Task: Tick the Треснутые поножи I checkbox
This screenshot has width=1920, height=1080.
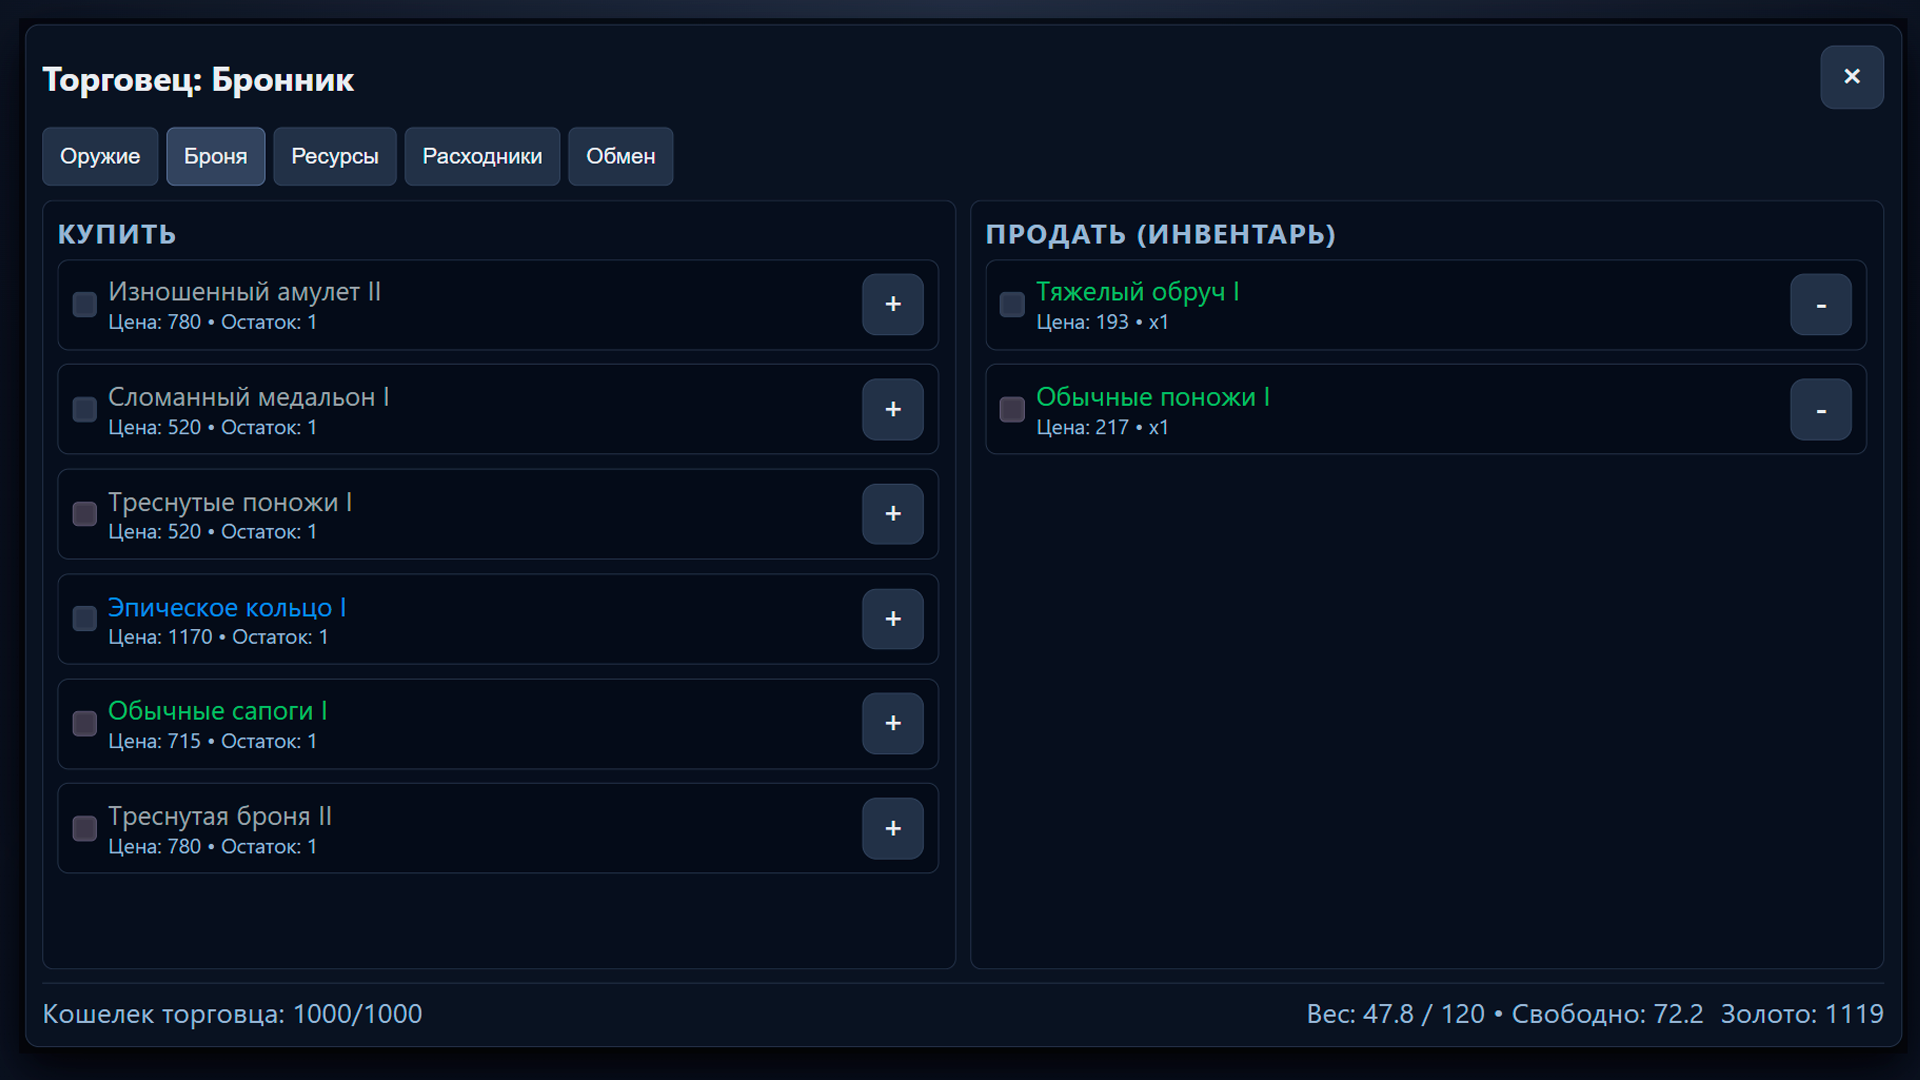Action: click(84, 514)
